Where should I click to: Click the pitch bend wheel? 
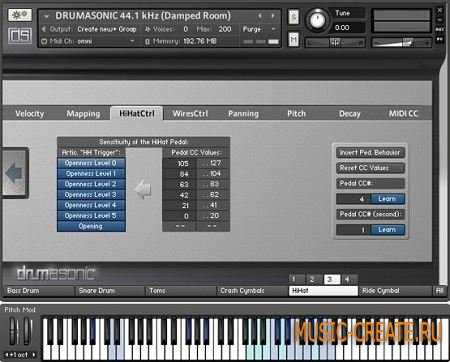(x=14, y=330)
